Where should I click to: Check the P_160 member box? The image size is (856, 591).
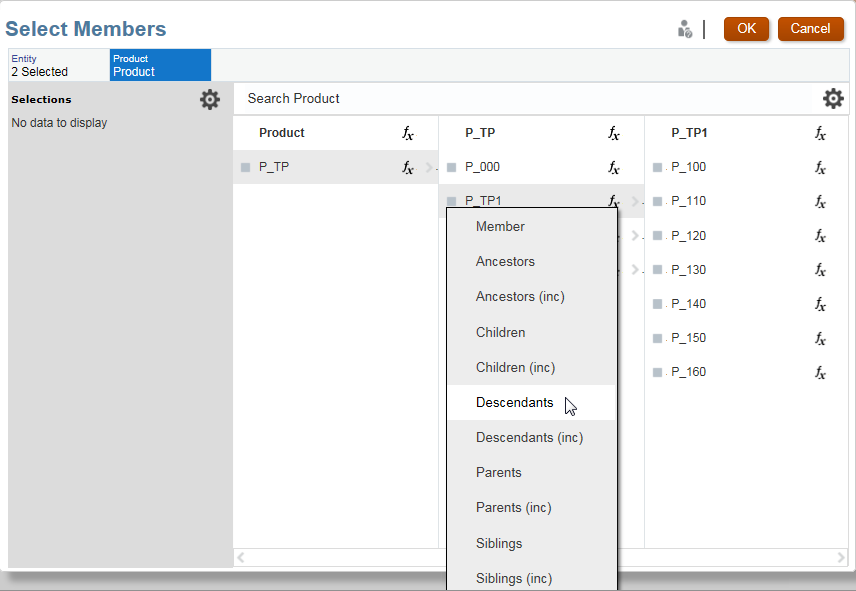[657, 372]
